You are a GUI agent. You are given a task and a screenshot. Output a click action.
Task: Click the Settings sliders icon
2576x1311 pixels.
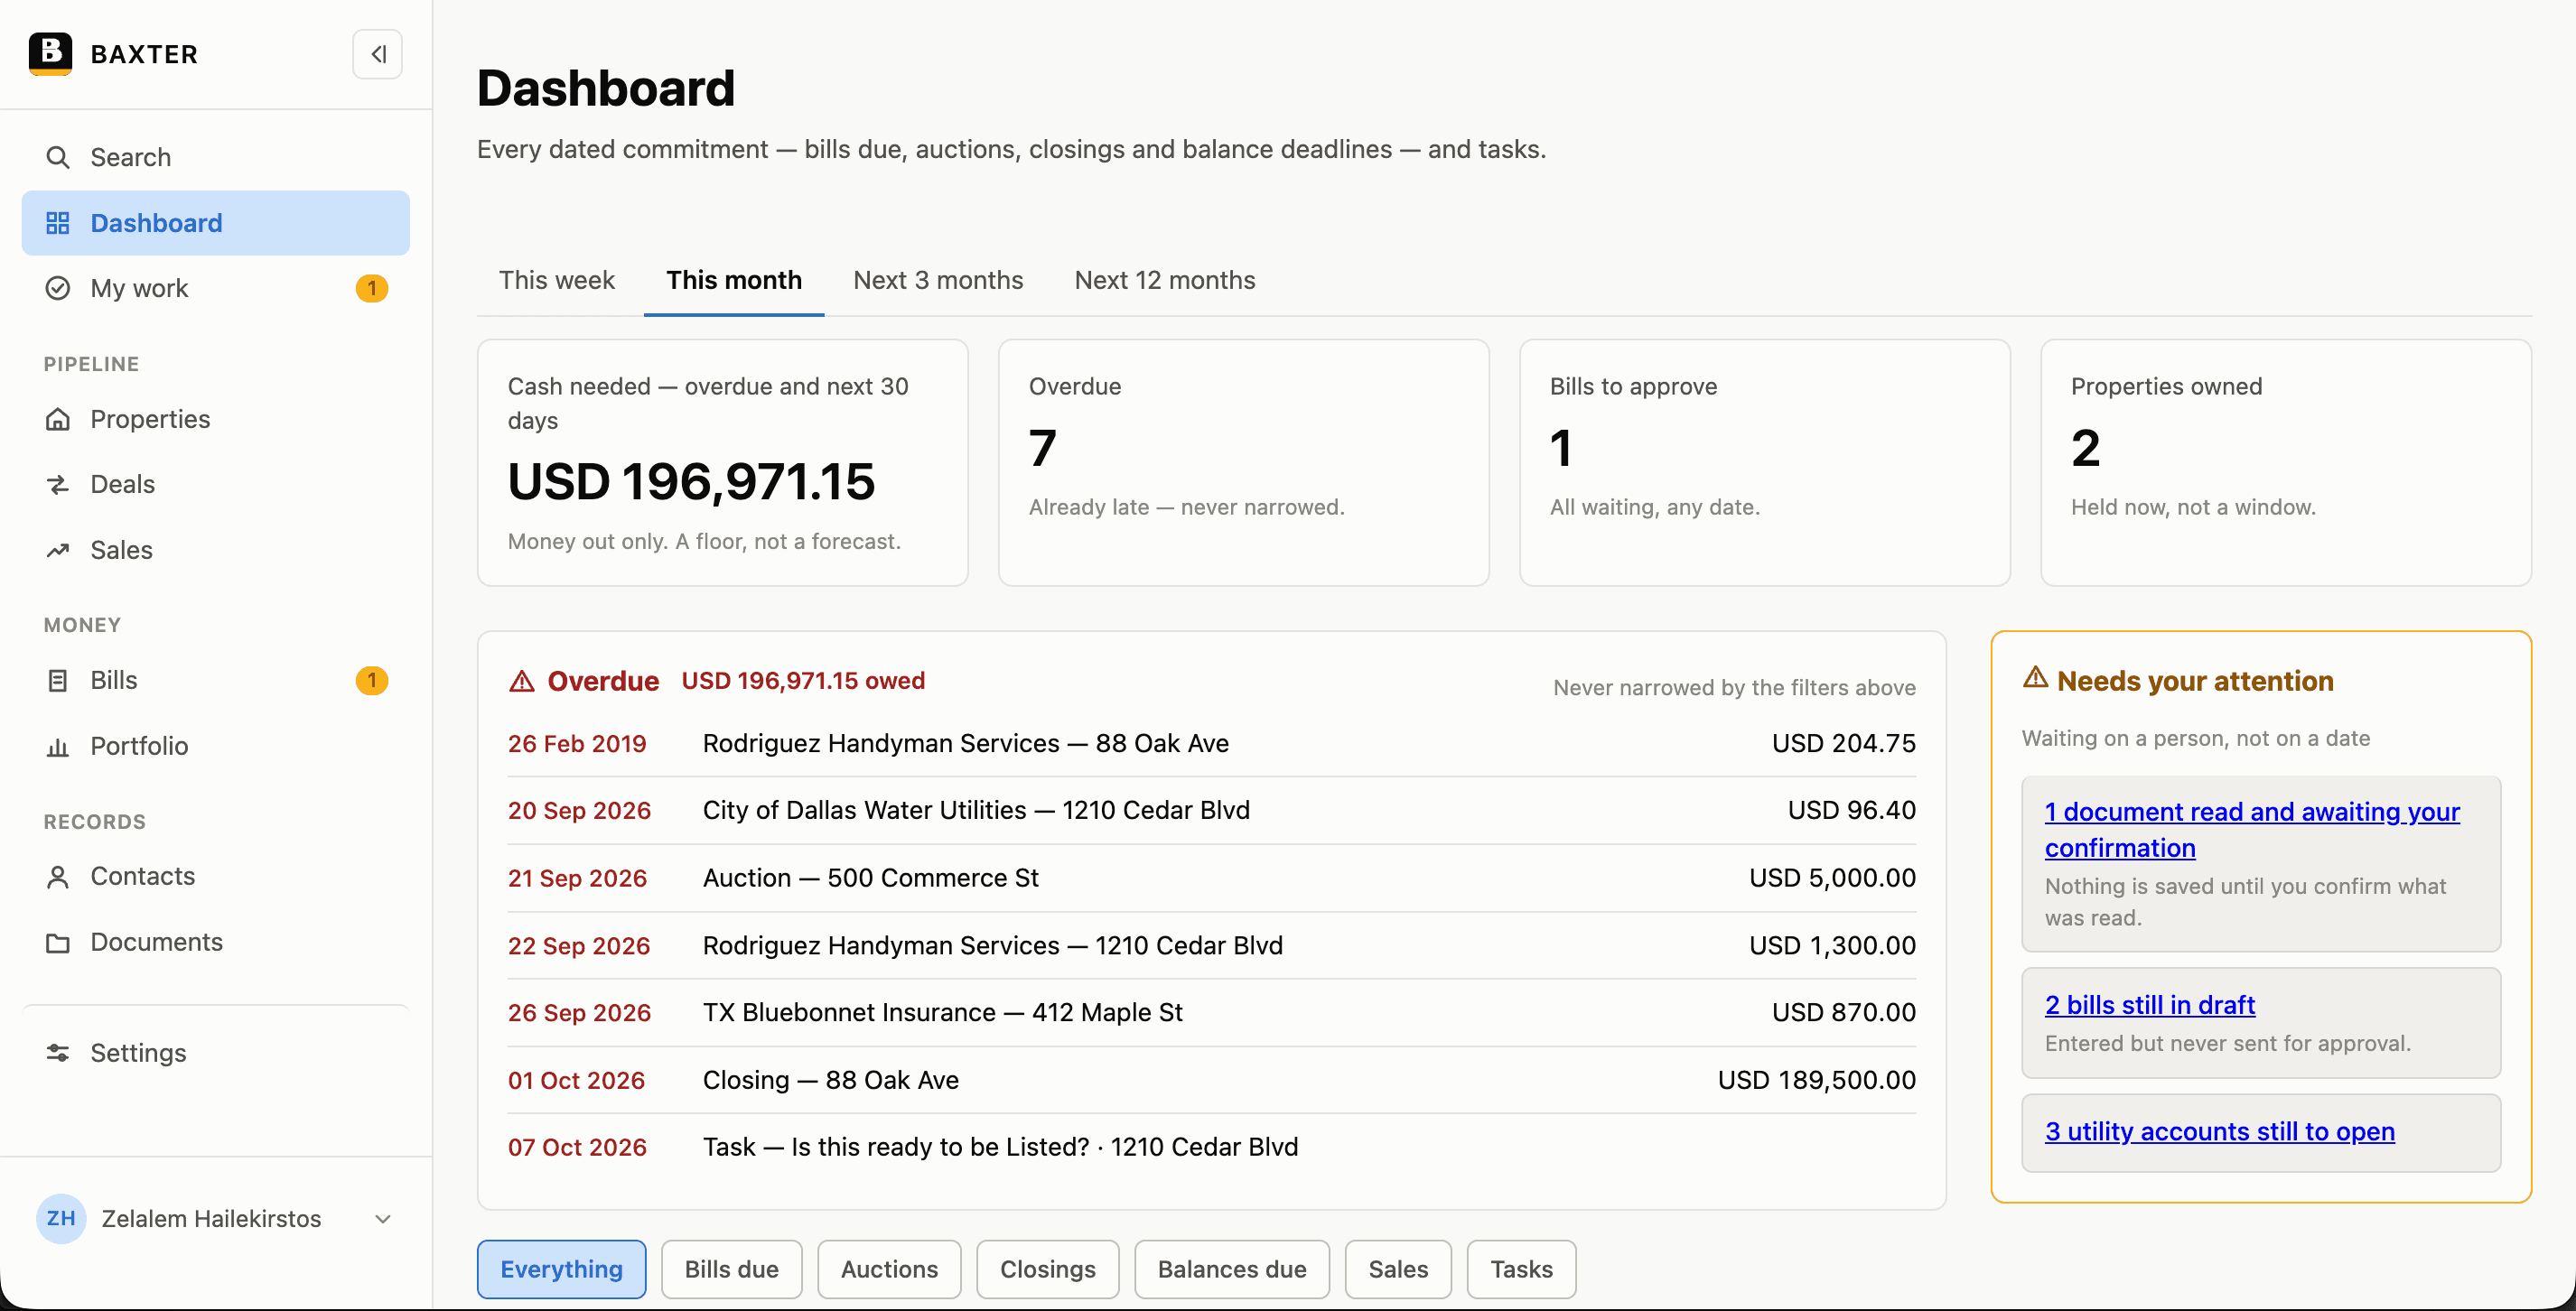[58, 1053]
